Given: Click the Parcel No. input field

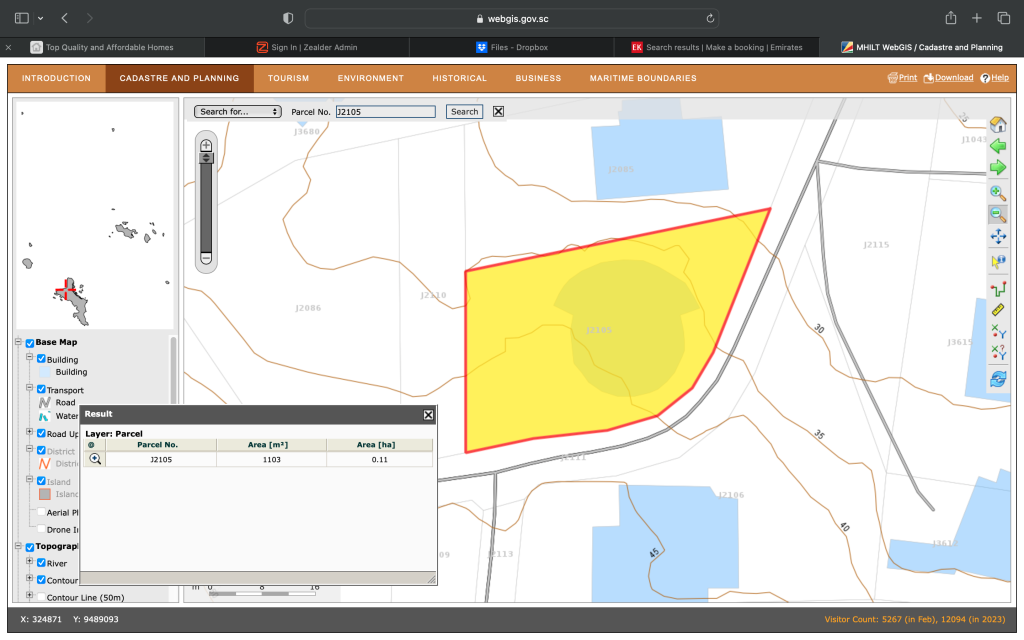Looking at the screenshot, I should click(x=385, y=112).
